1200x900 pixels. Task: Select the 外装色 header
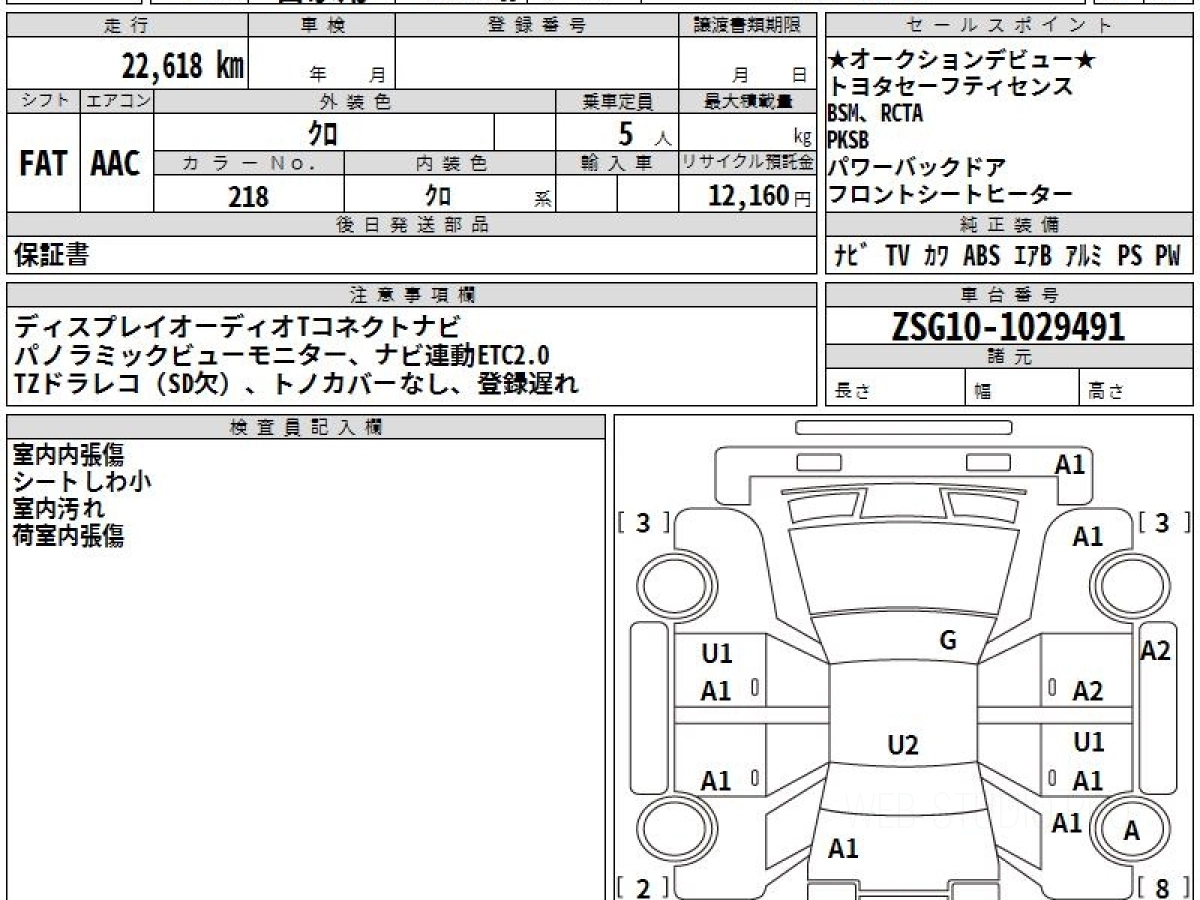[355, 101]
